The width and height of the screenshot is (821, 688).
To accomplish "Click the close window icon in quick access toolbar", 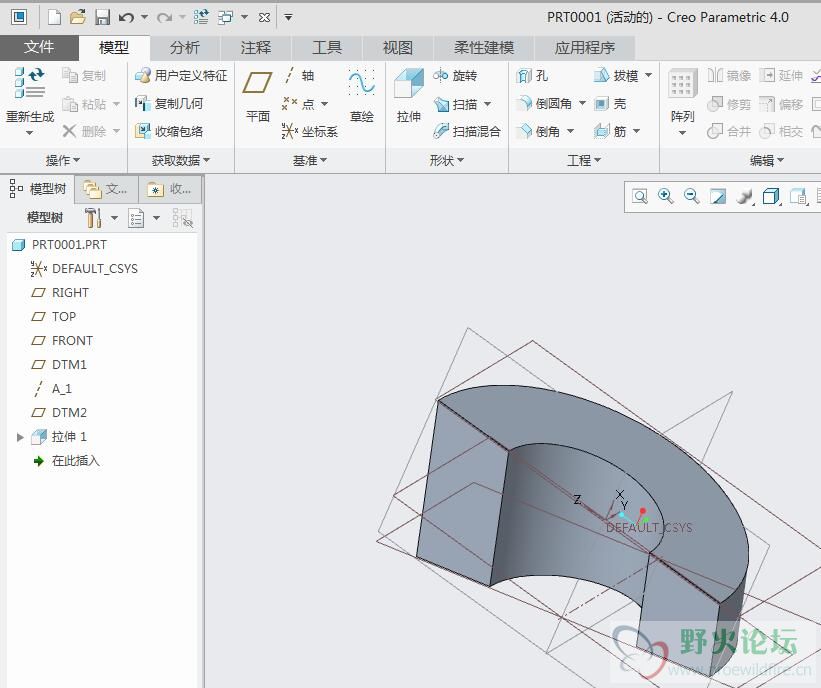I will tap(264, 17).
